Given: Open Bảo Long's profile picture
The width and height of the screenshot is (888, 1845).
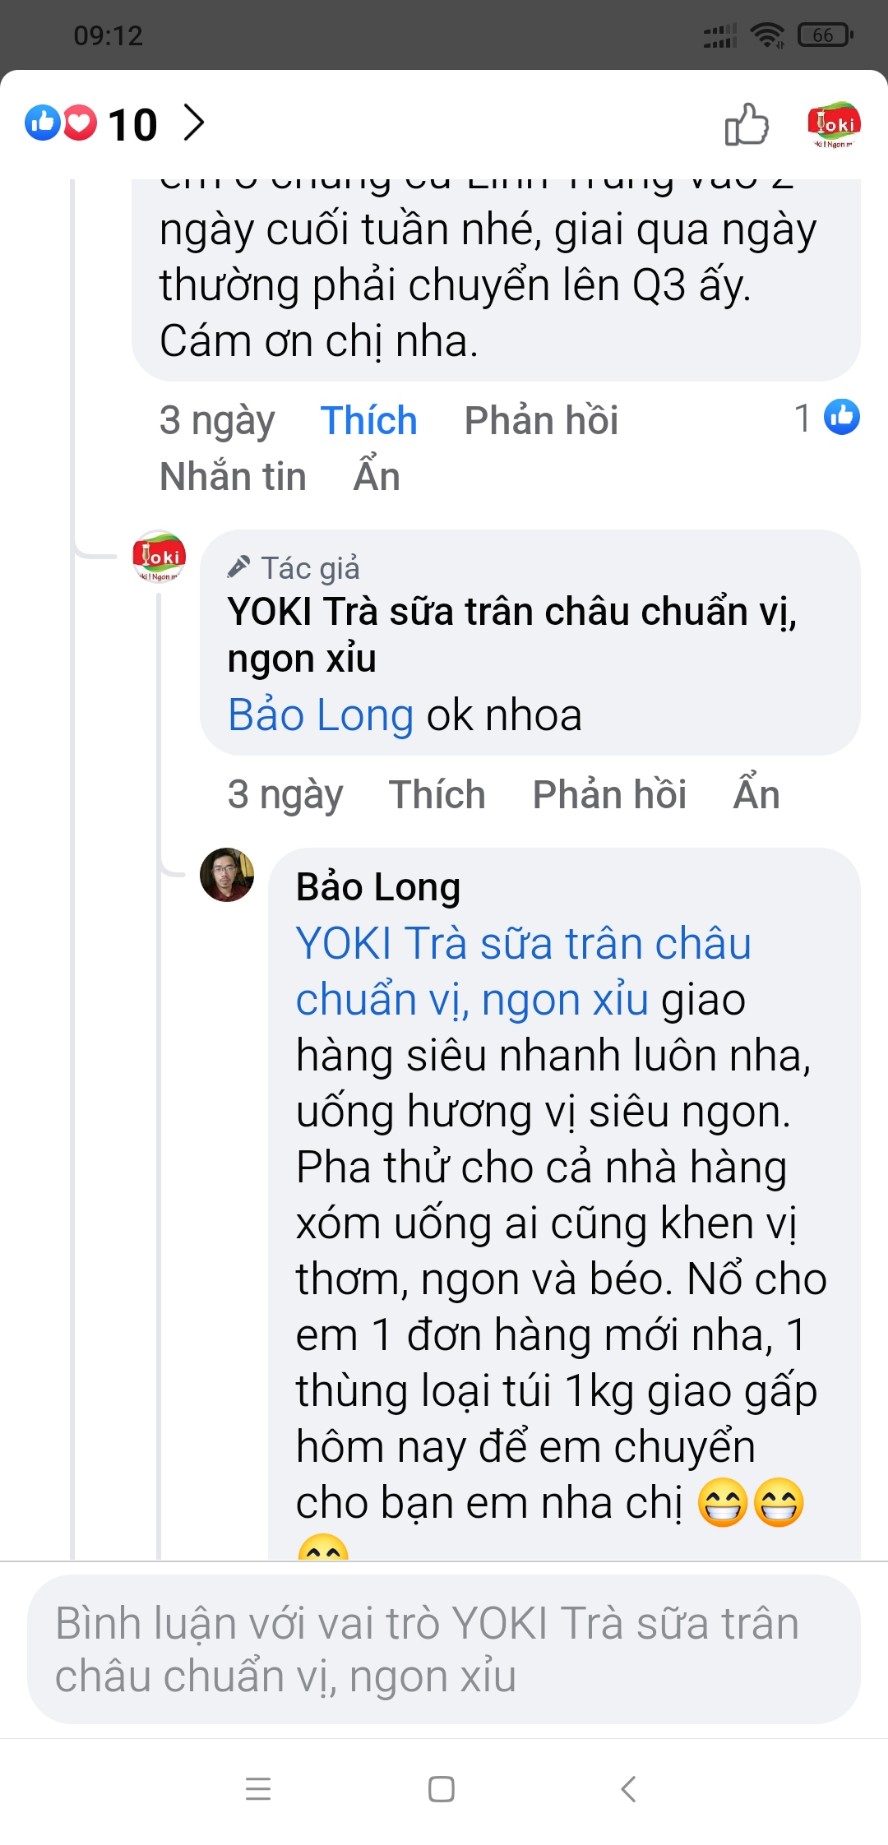Looking at the screenshot, I should coord(227,875).
